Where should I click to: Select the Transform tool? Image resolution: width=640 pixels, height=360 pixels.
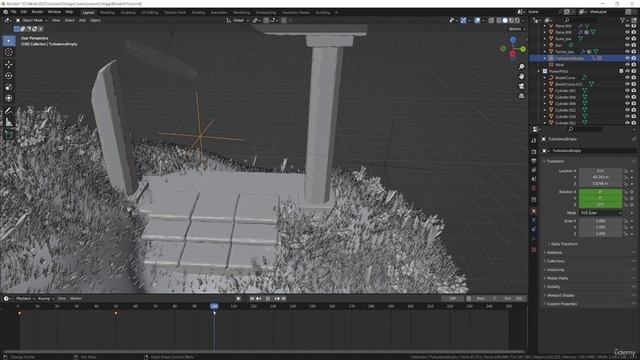tap(9, 98)
